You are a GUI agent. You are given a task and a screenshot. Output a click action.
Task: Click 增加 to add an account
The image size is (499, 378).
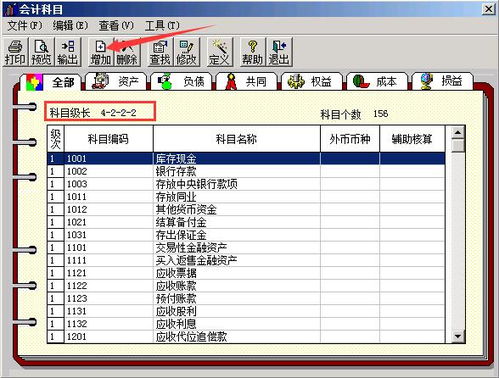pos(101,52)
